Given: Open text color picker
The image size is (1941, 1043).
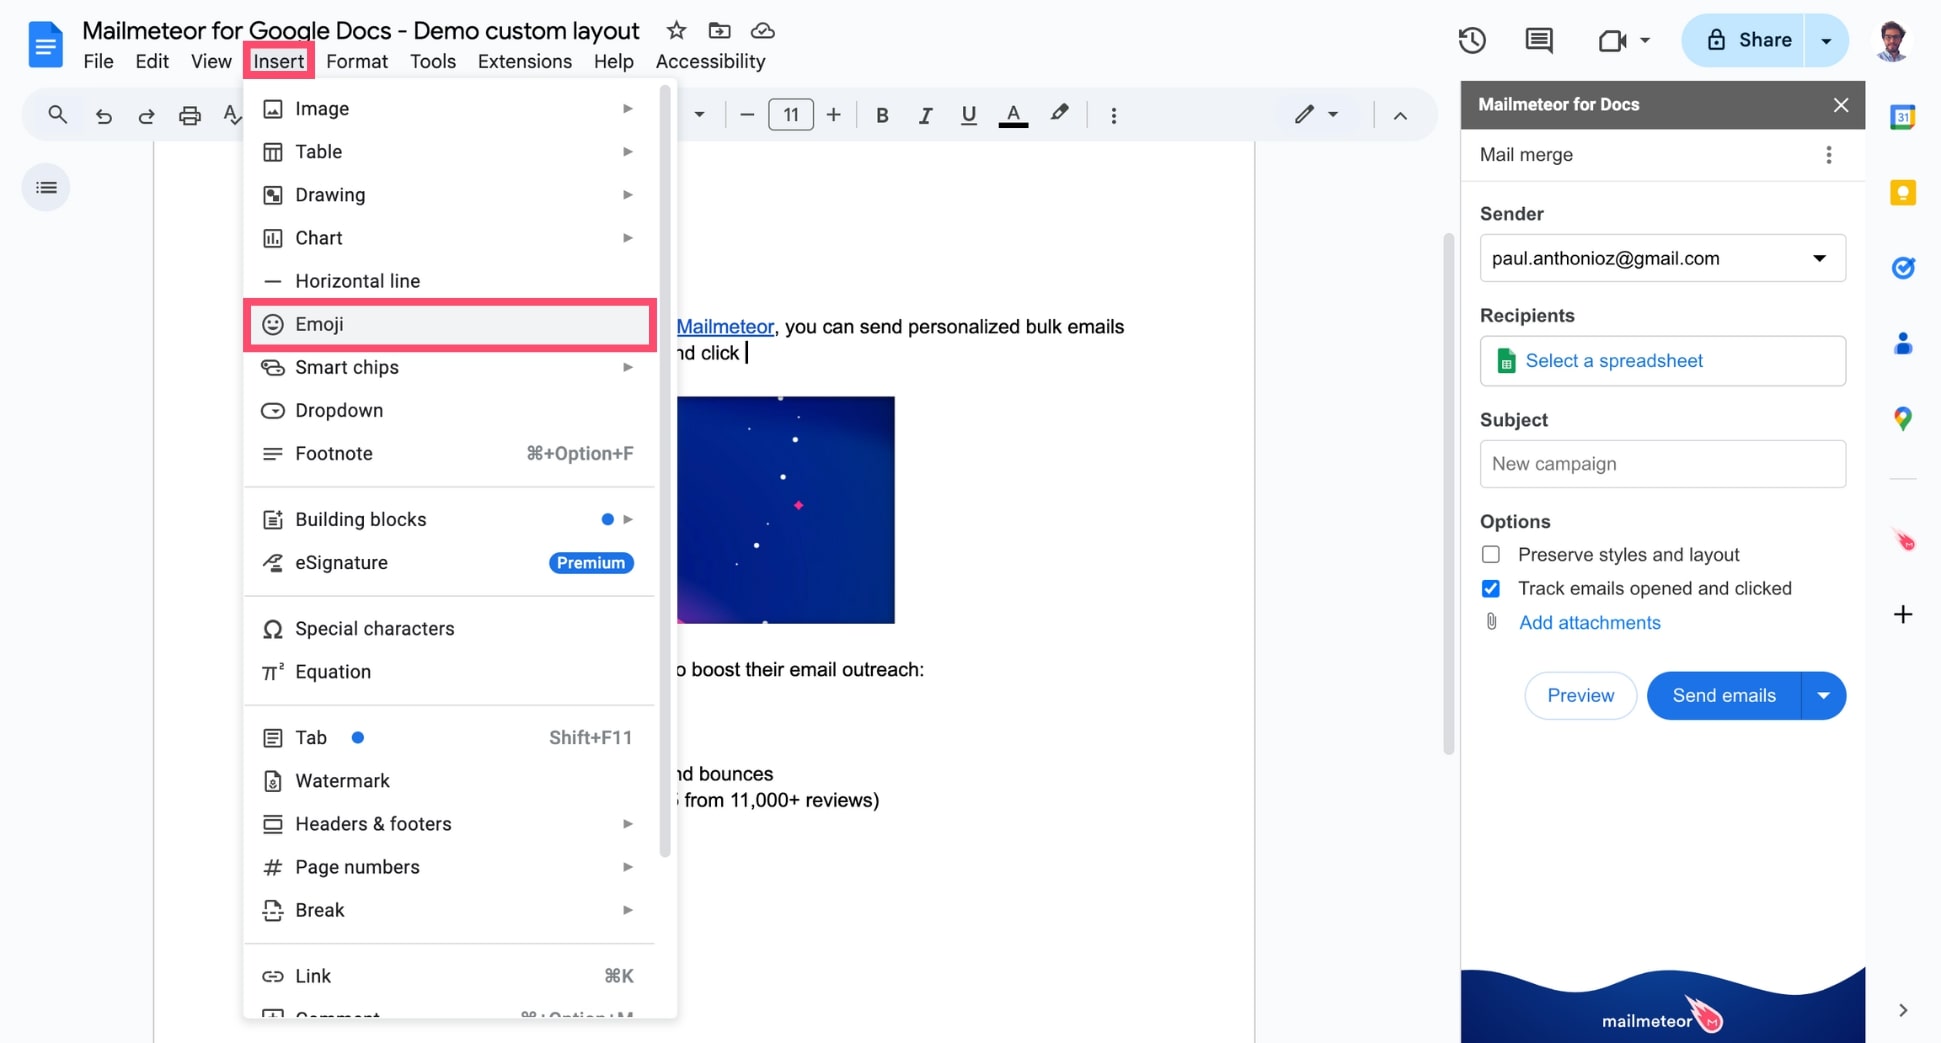Looking at the screenshot, I should tap(1013, 115).
